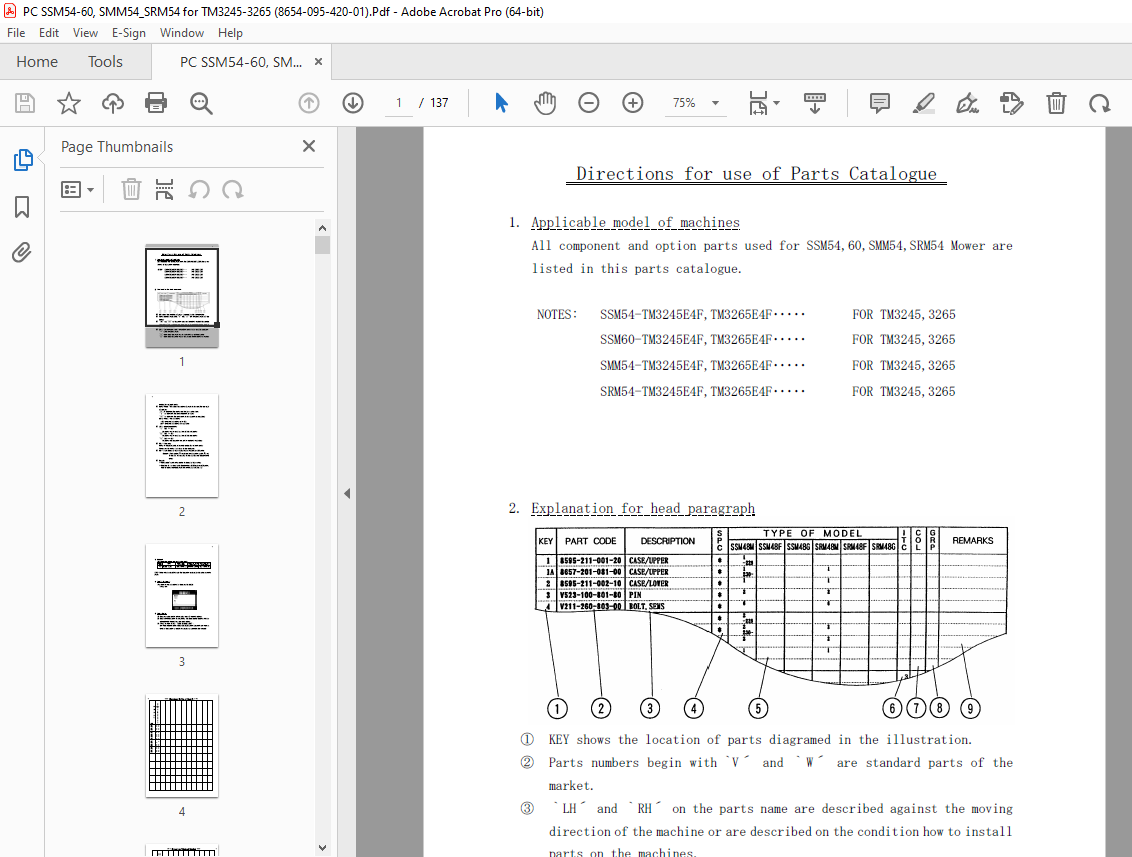Go to previous page arrow
This screenshot has width=1132, height=857.
click(309, 103)
